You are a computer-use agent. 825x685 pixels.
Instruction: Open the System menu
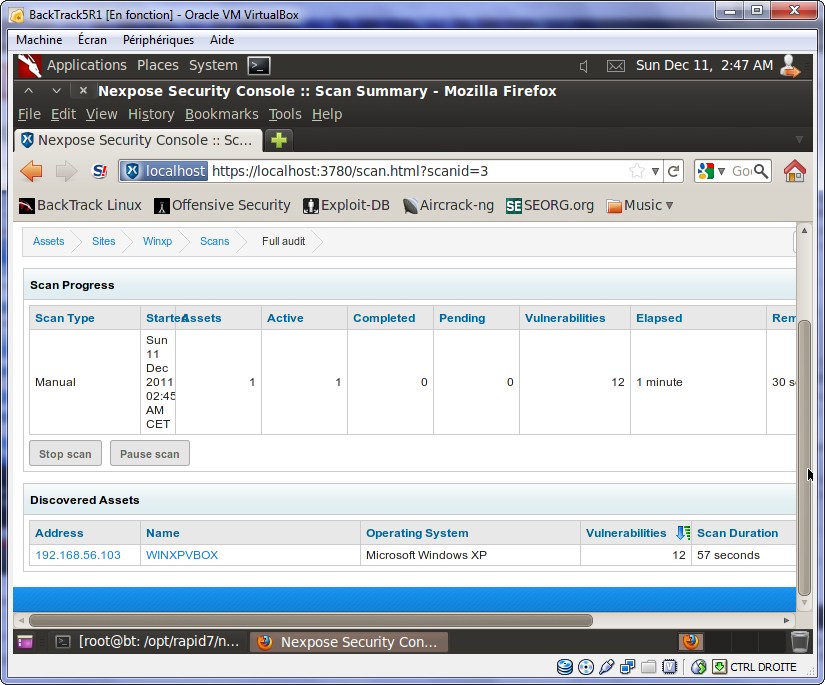click(x=213, y=65)
